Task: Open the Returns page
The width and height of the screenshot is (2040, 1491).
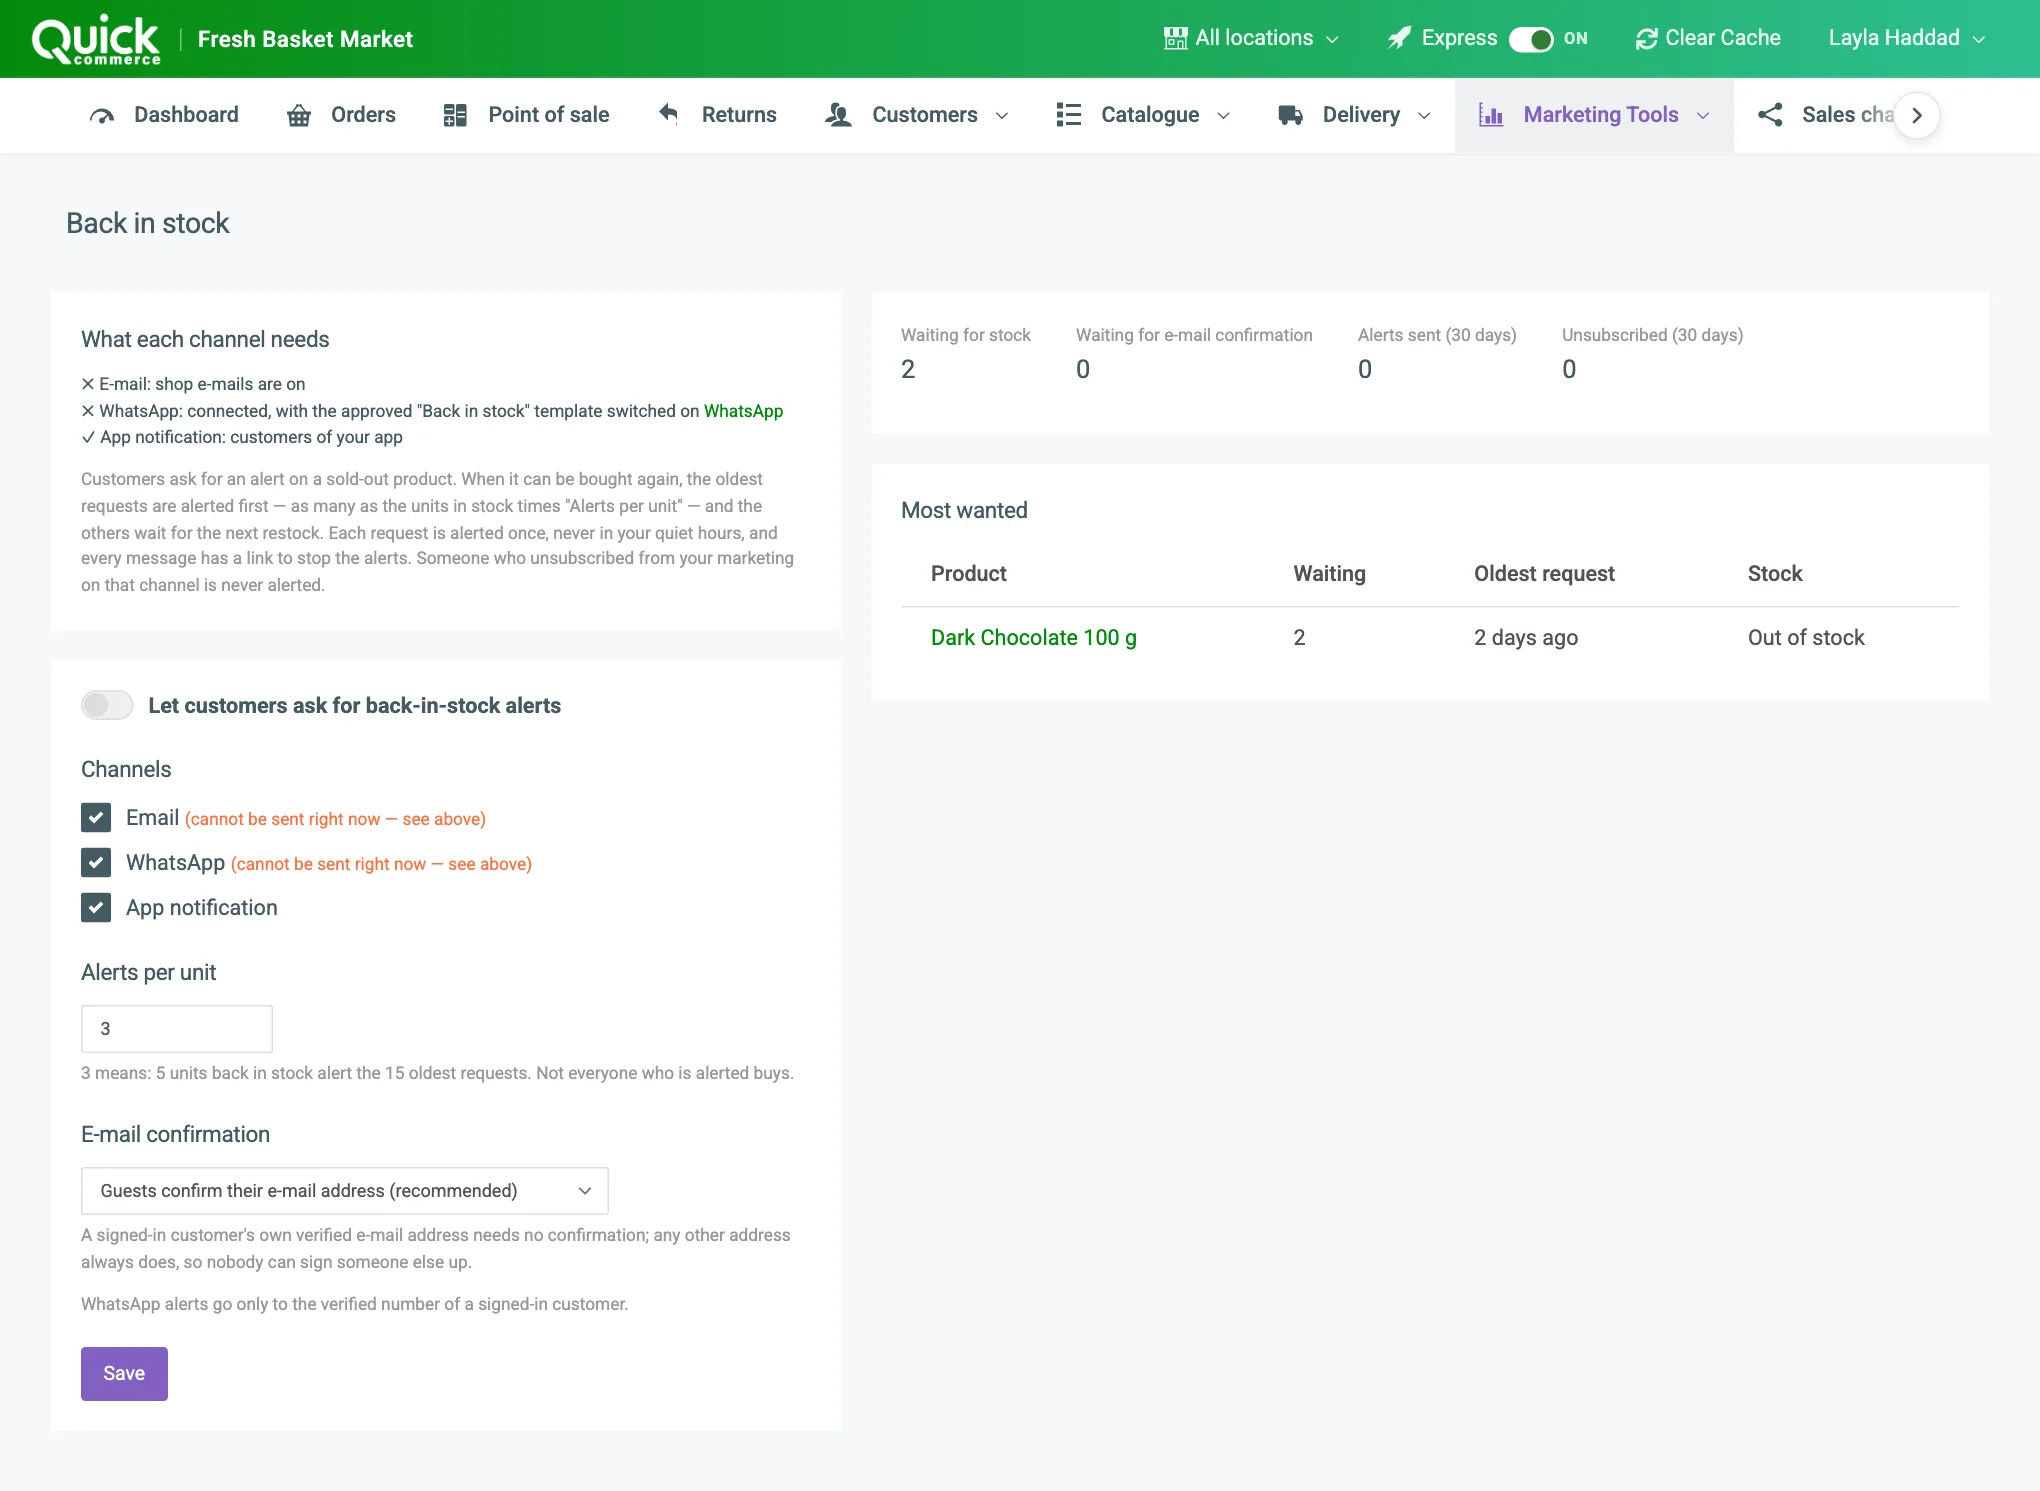Action: [x=717, y=115]
